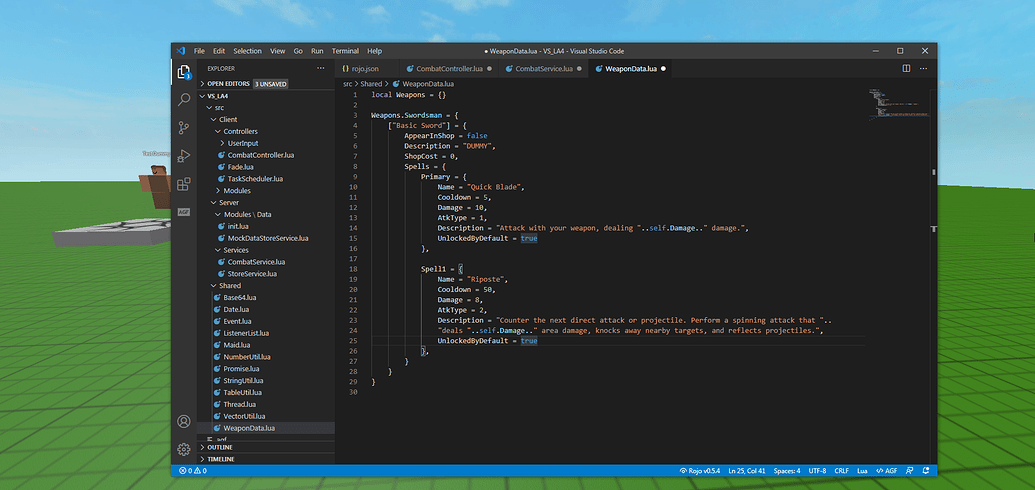Open the Go menu
Image resolution: width=1035 pixels, height=490 pixels.
click(298, 51)
